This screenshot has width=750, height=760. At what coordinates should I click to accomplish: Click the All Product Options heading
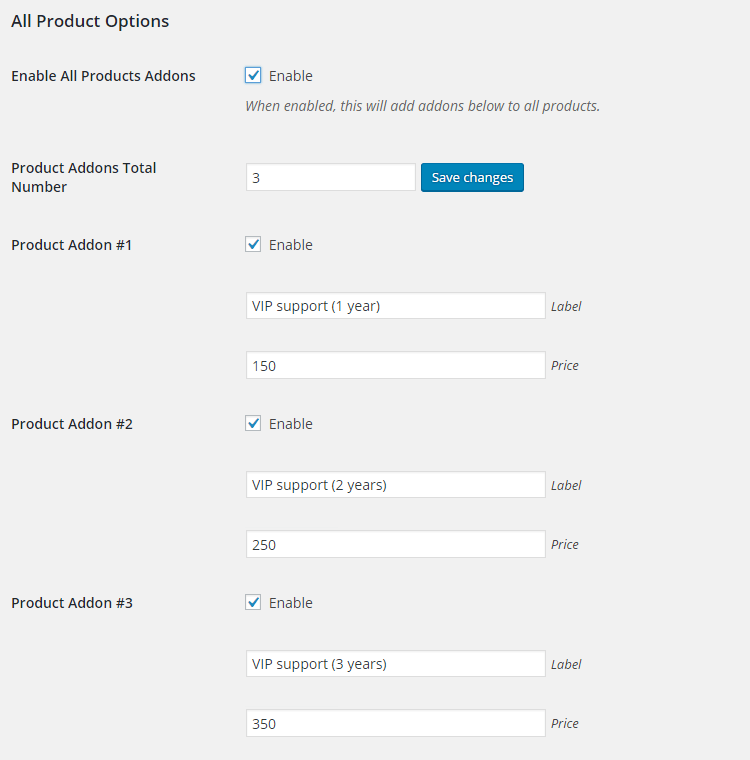click(90, 21)
